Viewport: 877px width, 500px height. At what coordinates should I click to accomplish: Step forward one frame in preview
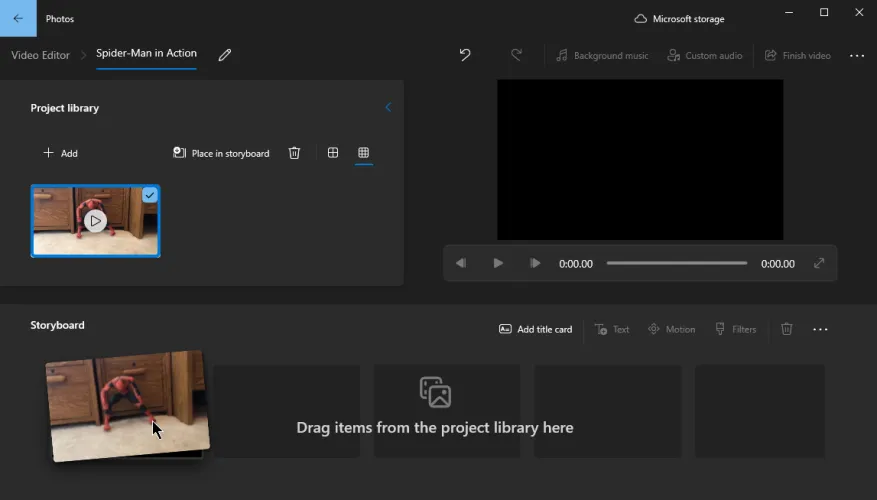535,263
